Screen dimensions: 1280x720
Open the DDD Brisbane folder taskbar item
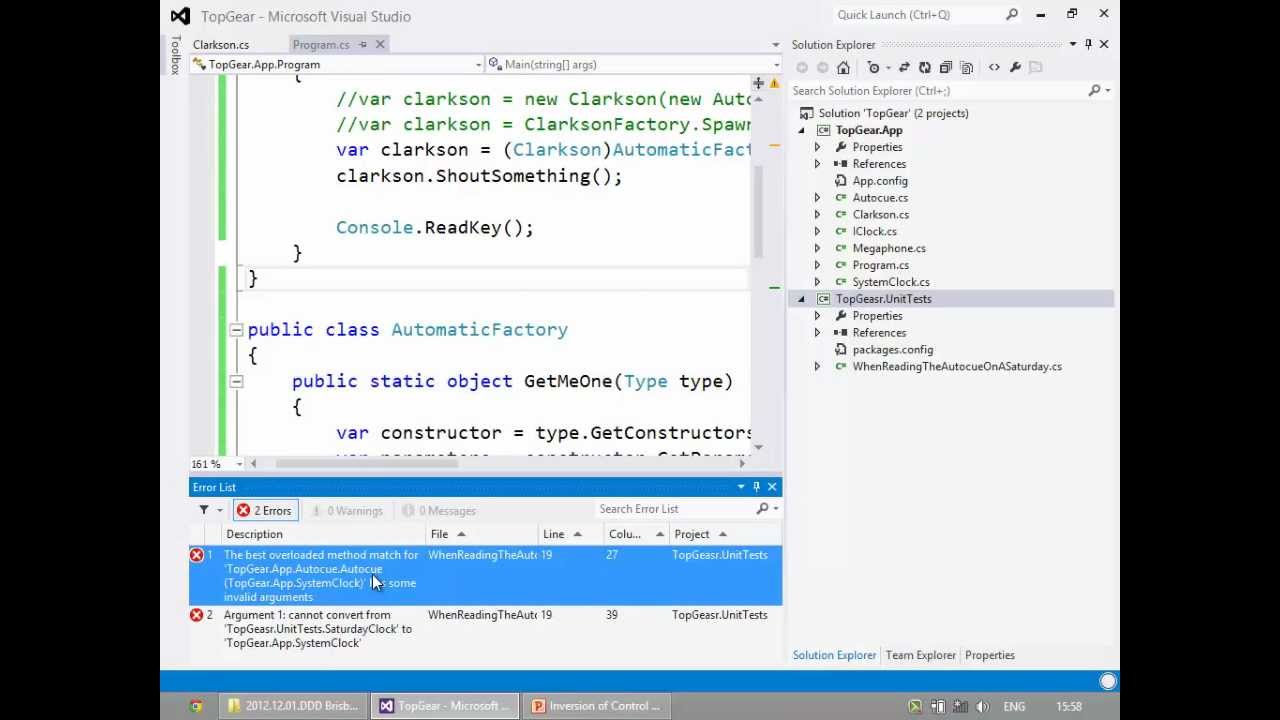291,706
